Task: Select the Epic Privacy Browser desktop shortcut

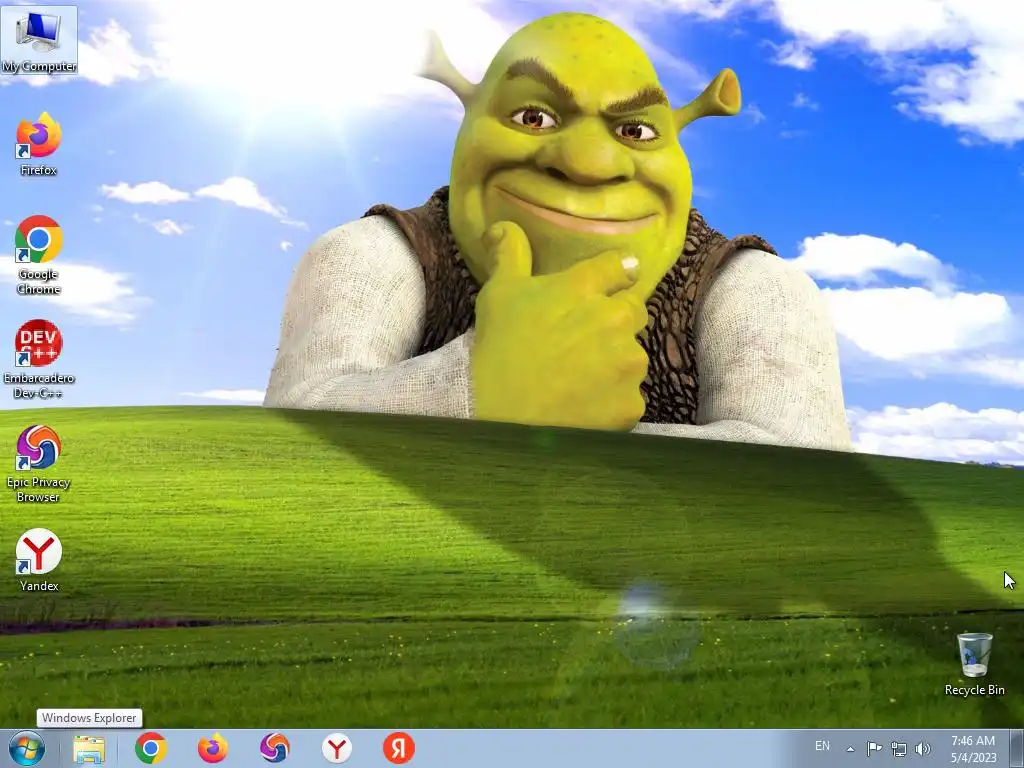Action: pyautogui.click(x=39, y=463)
